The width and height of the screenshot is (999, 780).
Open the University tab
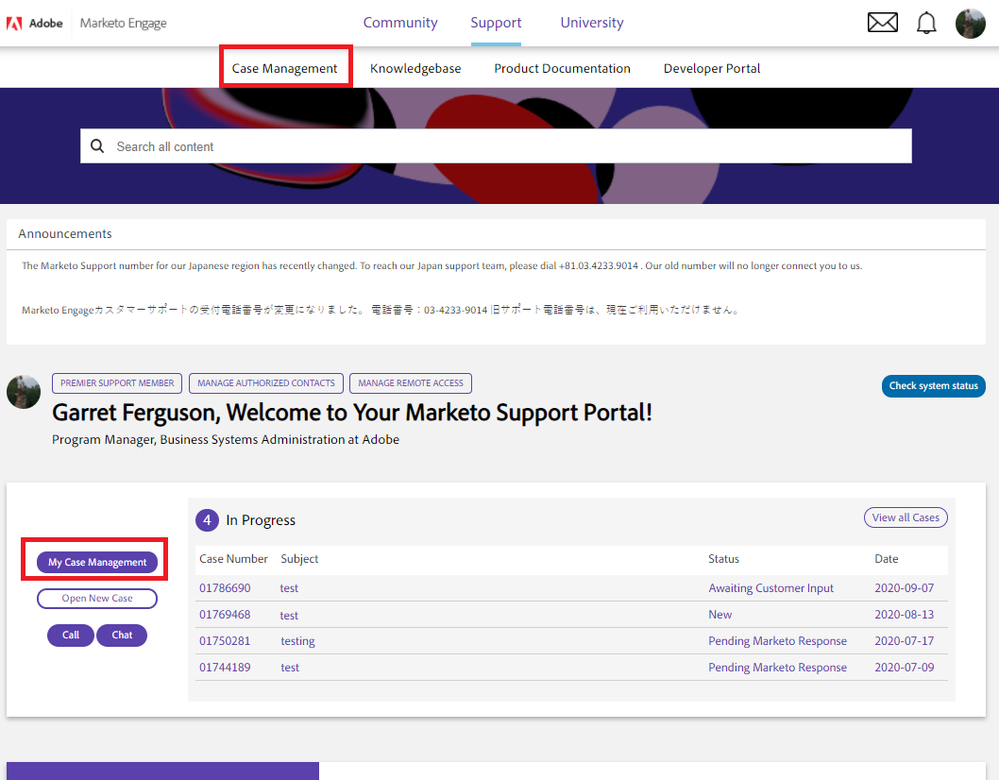[x=591, y=22]
